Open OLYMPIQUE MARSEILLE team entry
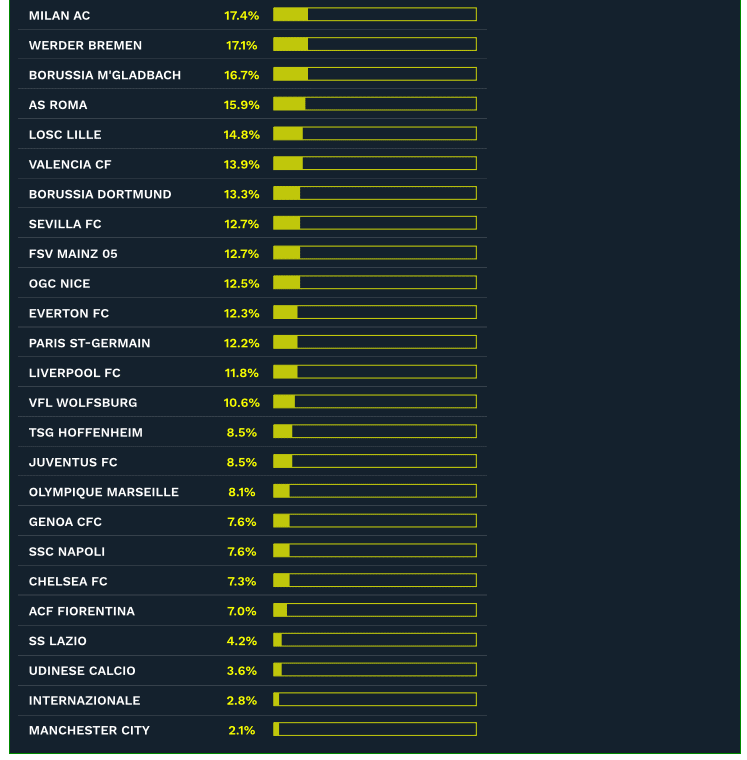Viewport: 747px width, 760px height. click(103, 492)
